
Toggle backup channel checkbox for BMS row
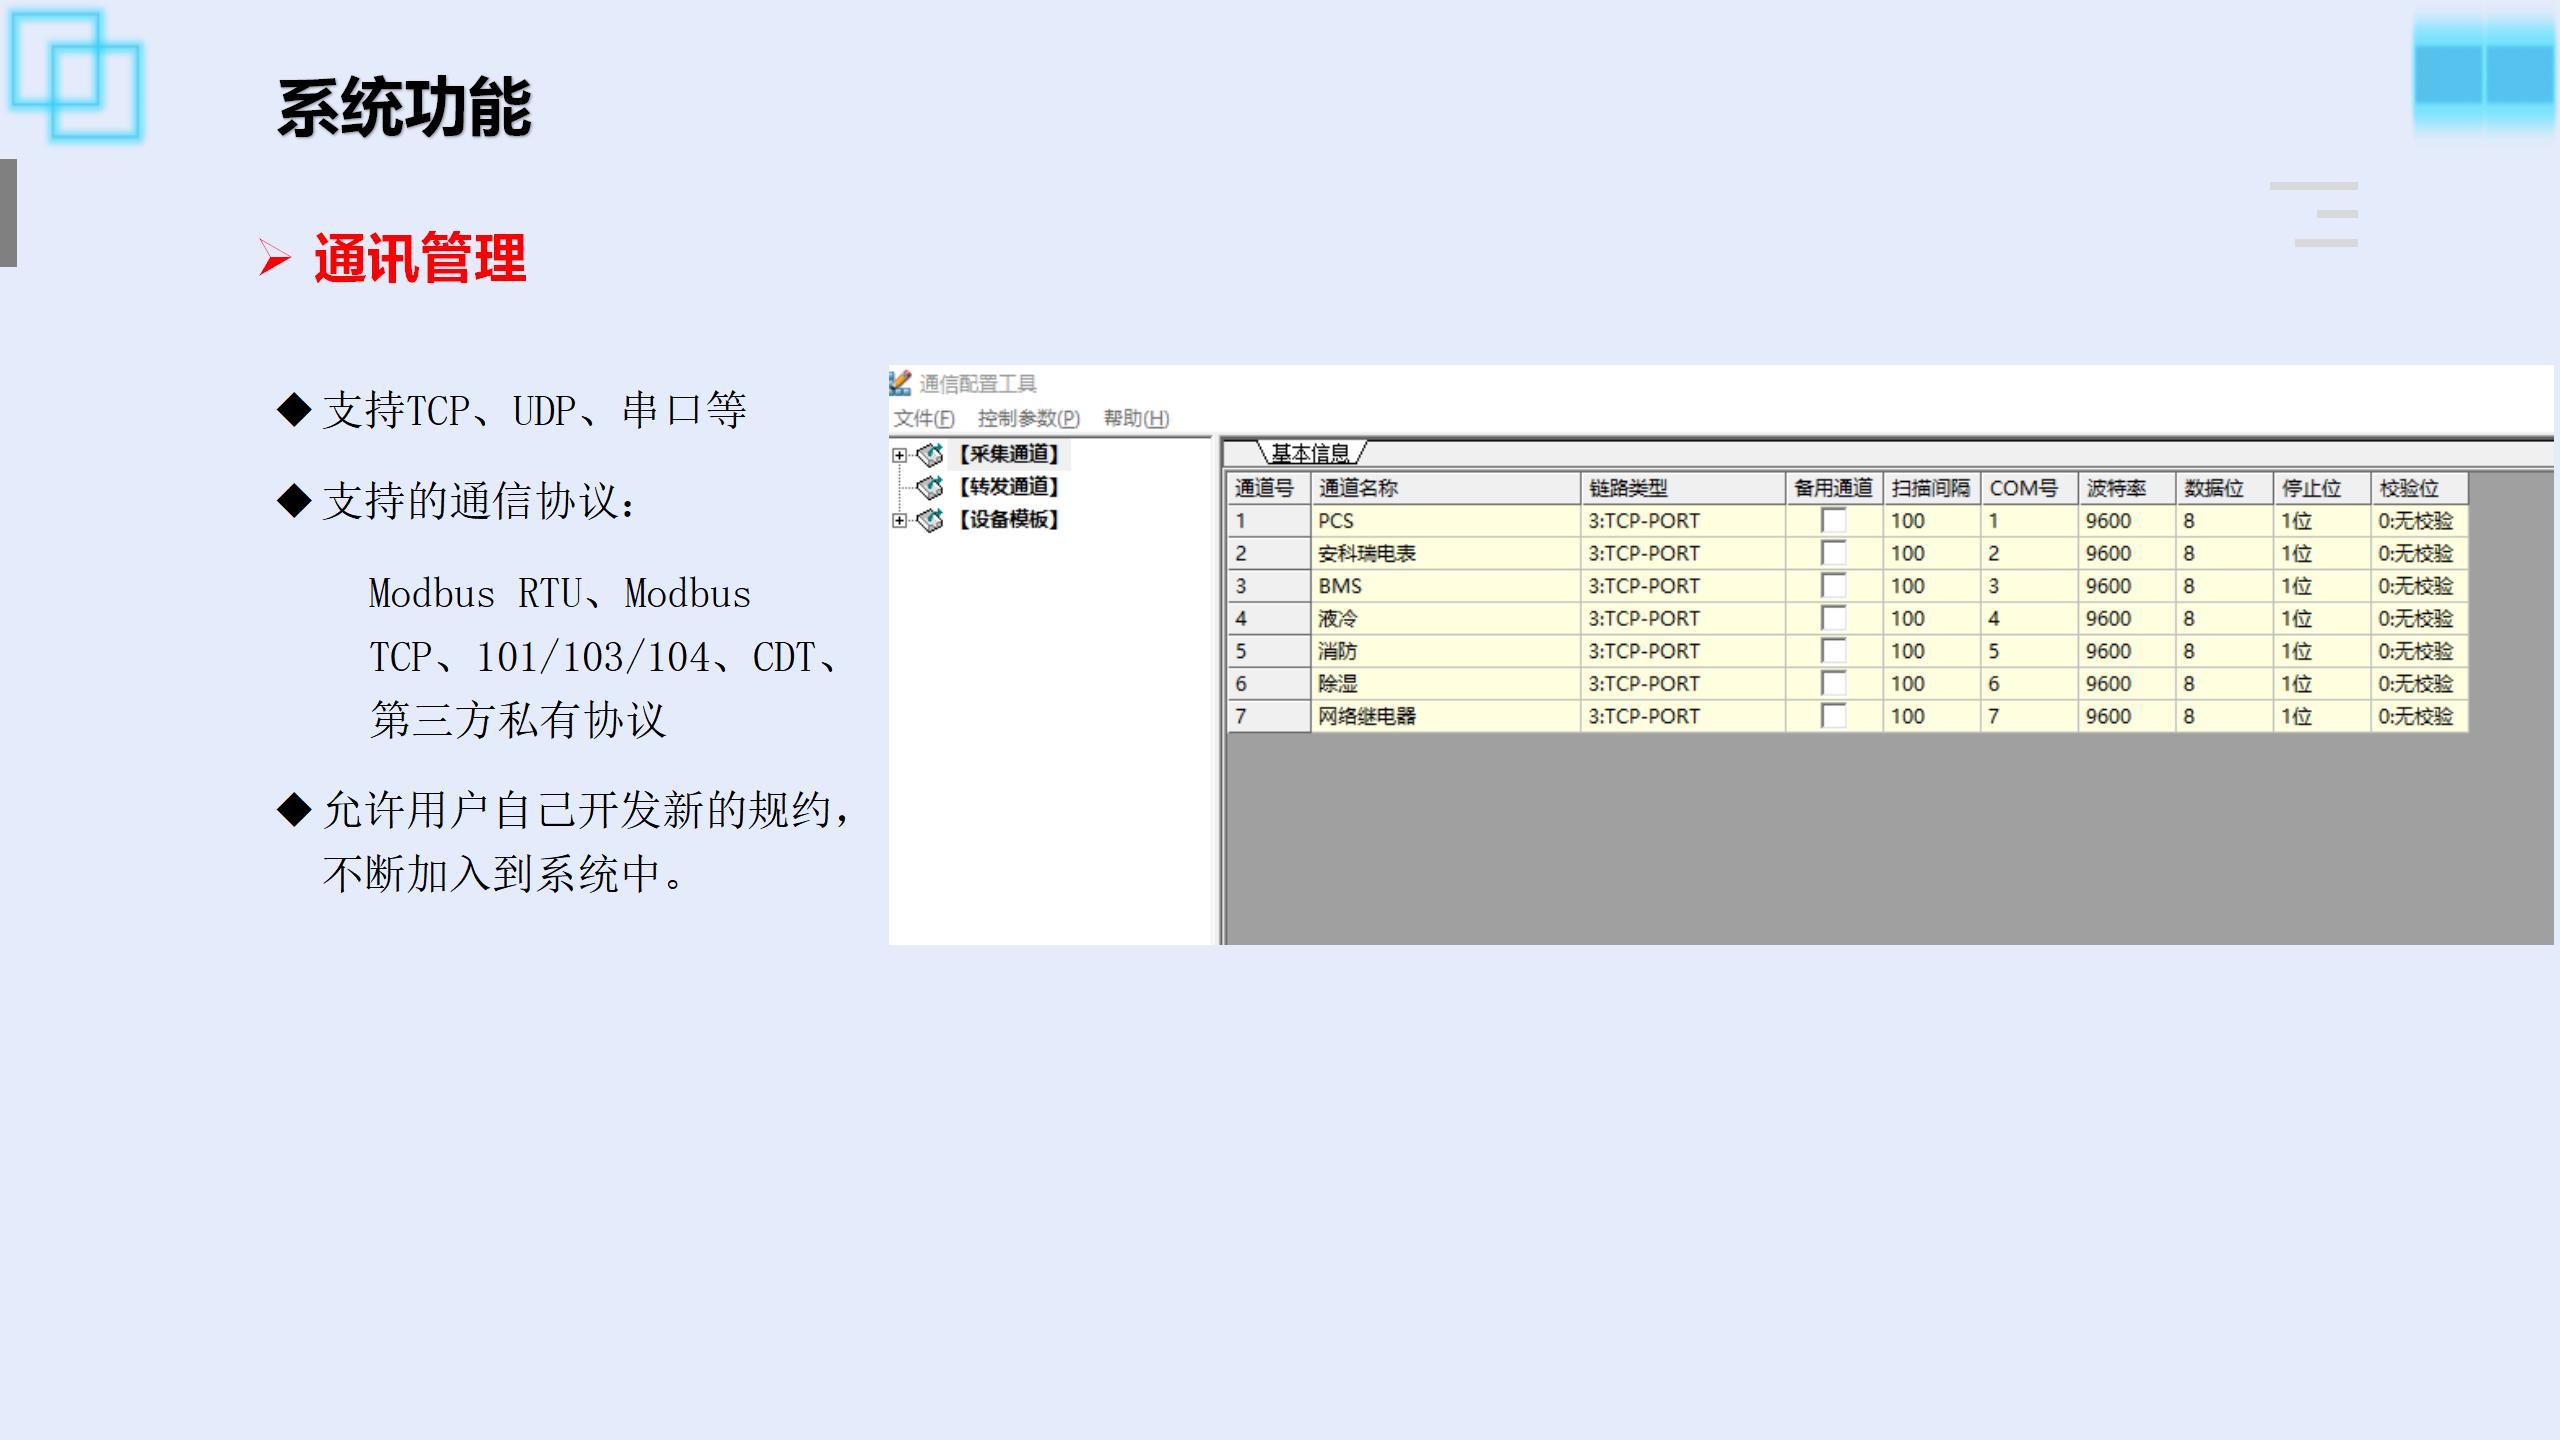(x=1833, y=586)
